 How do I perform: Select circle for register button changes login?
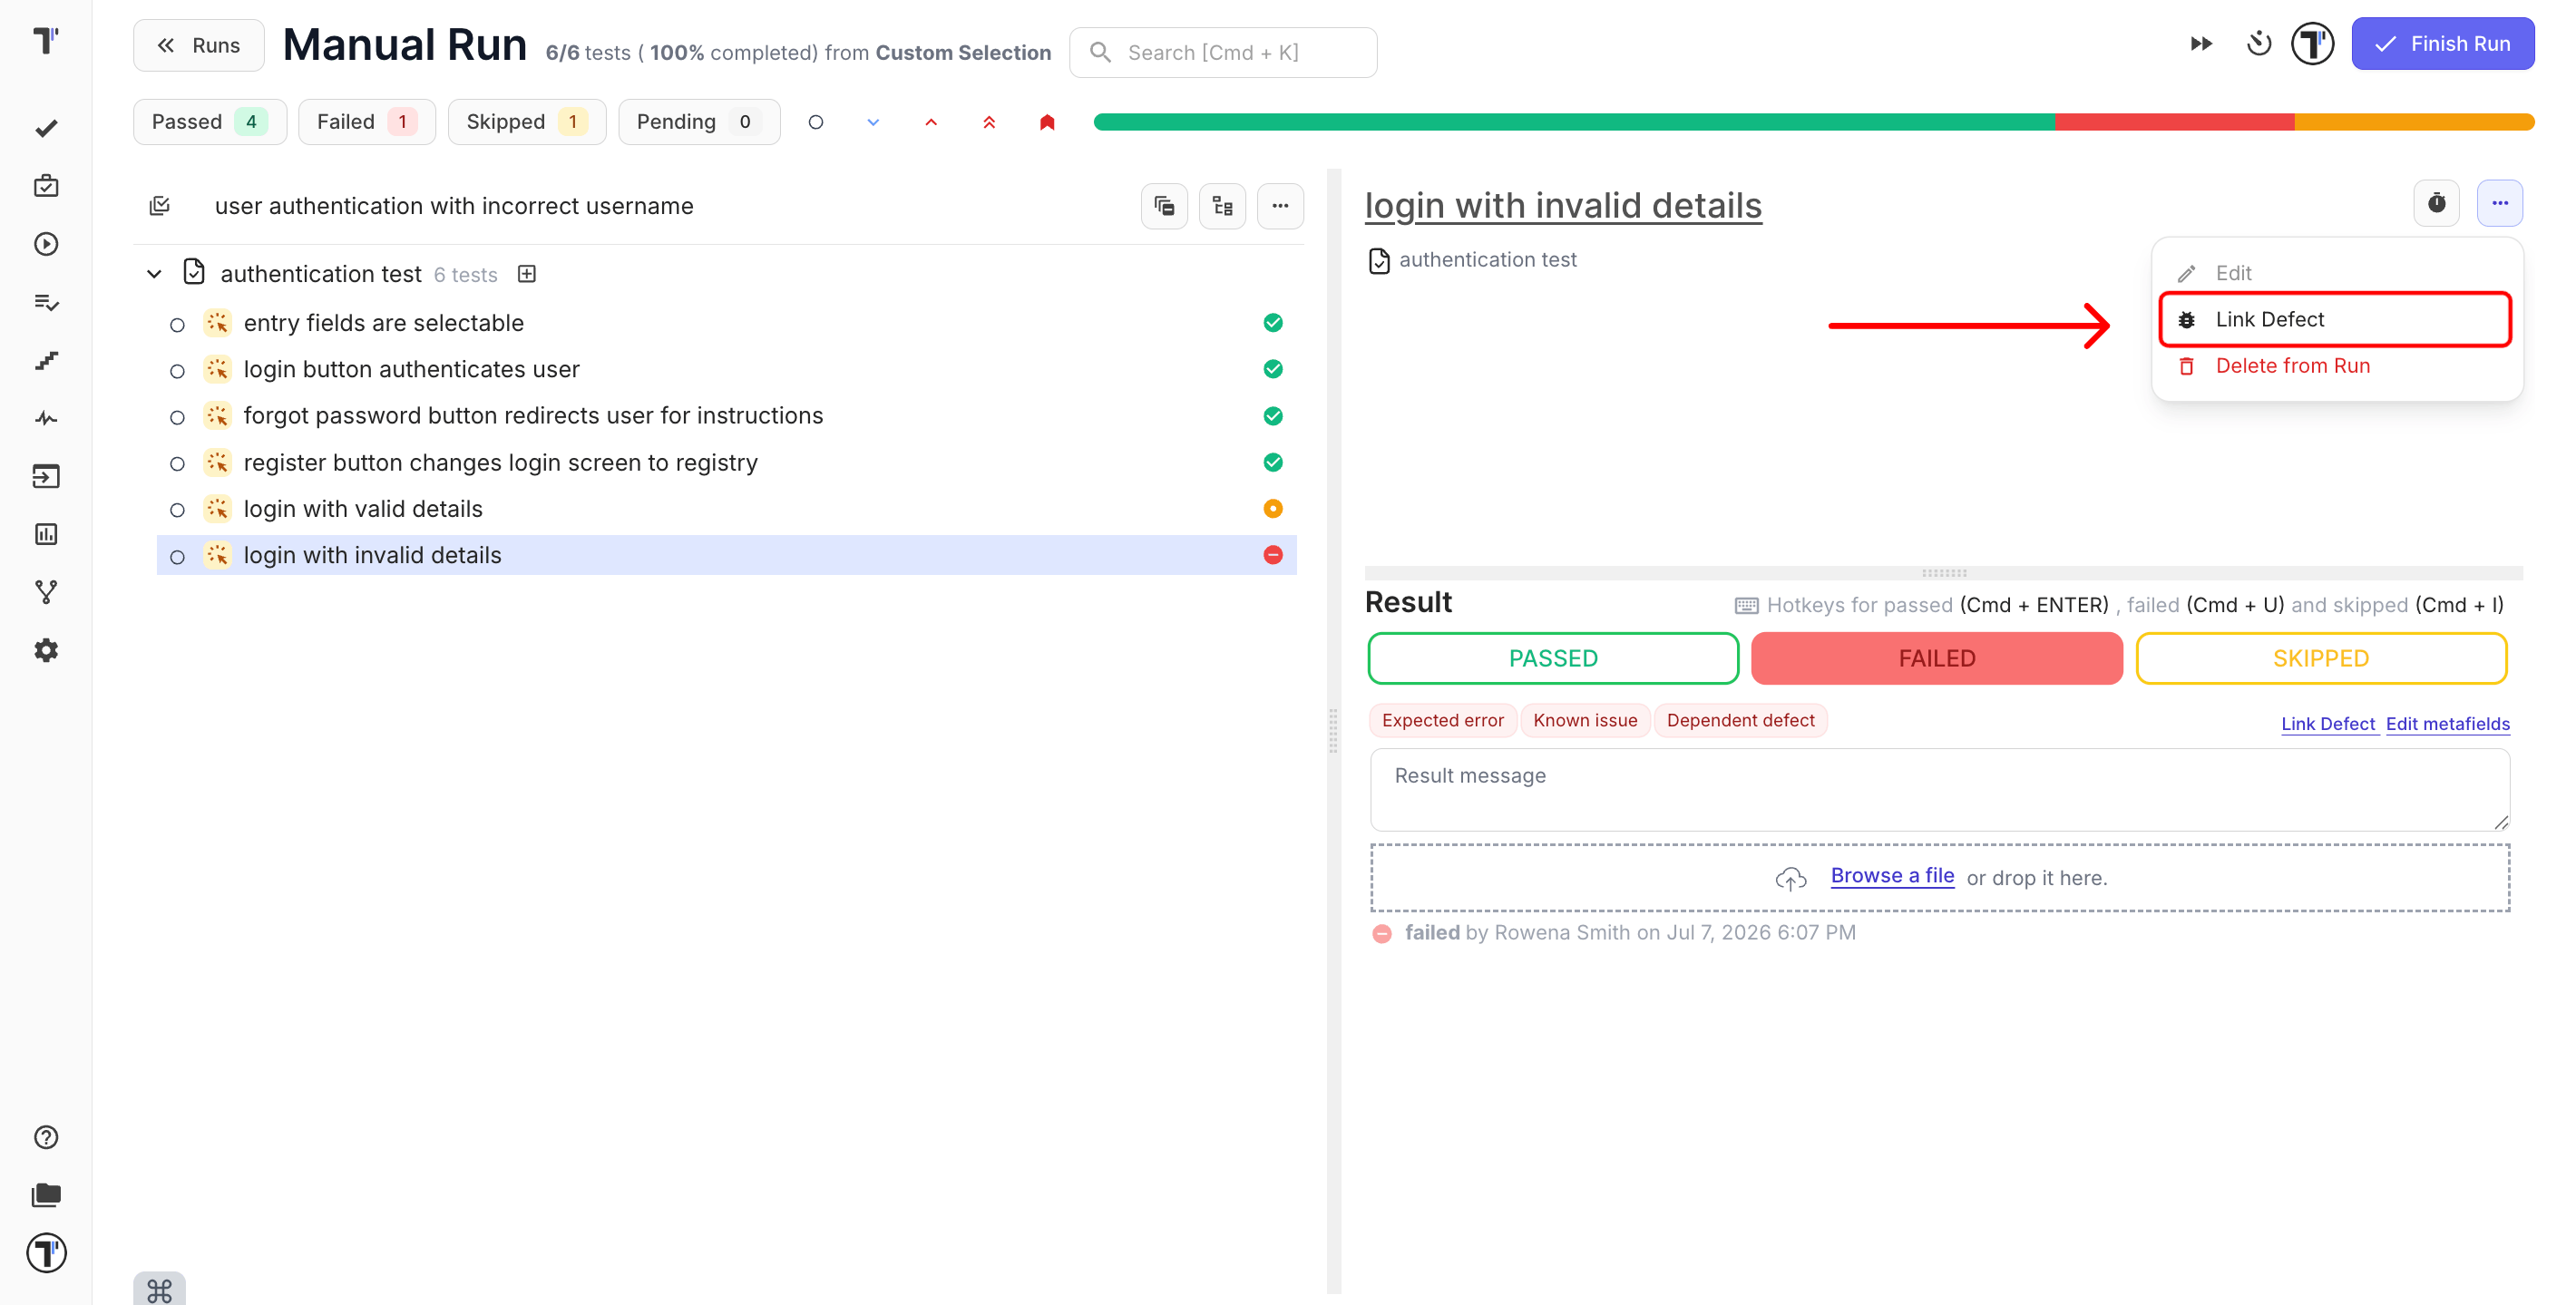(177, 464)
